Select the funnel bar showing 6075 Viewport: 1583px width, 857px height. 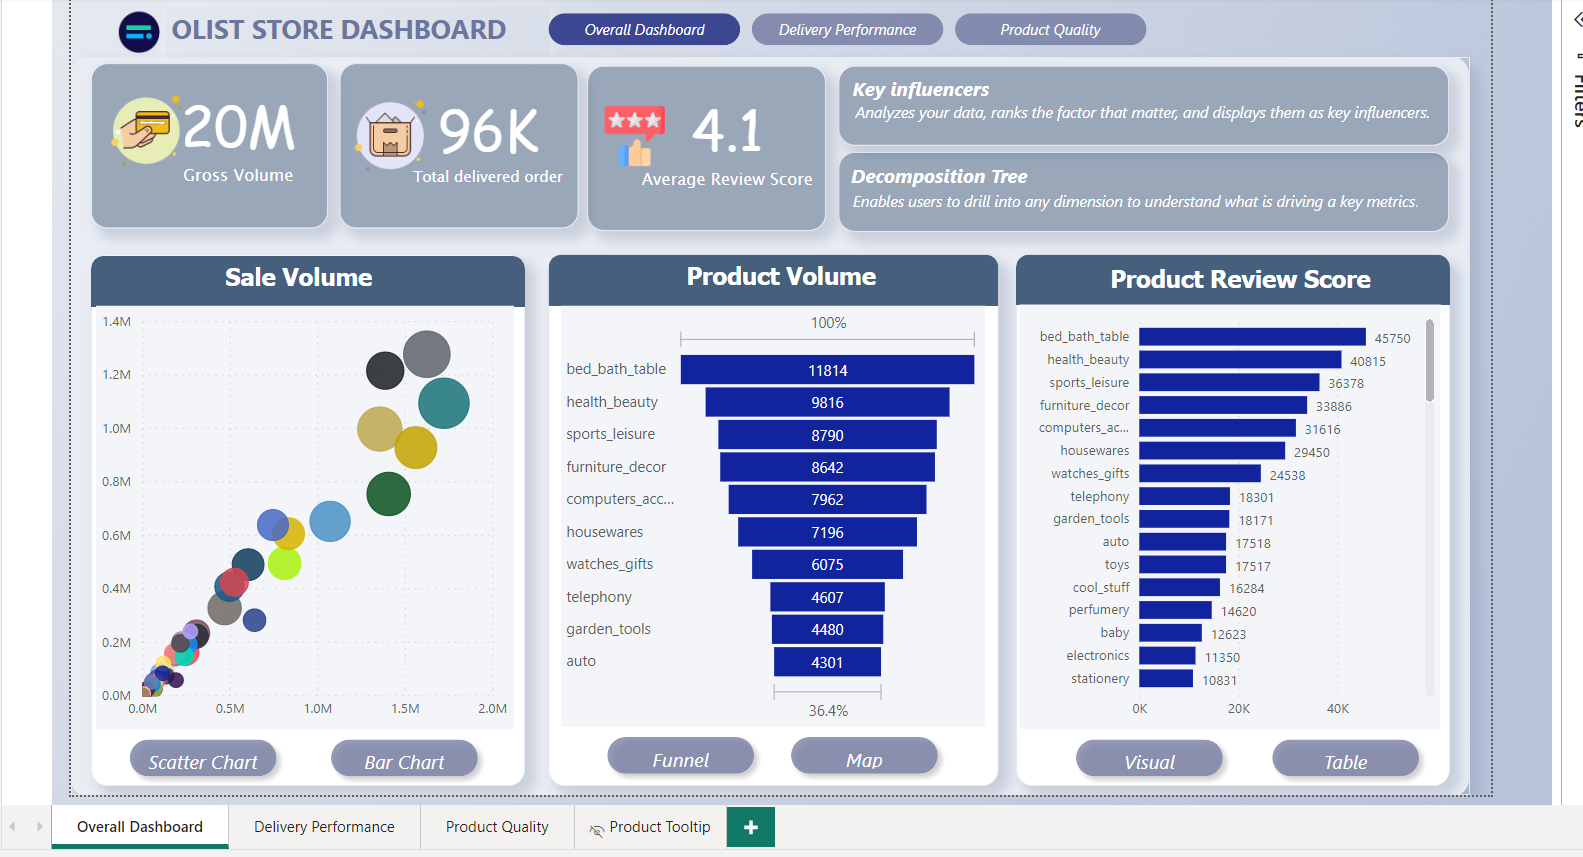coord(827,564)
